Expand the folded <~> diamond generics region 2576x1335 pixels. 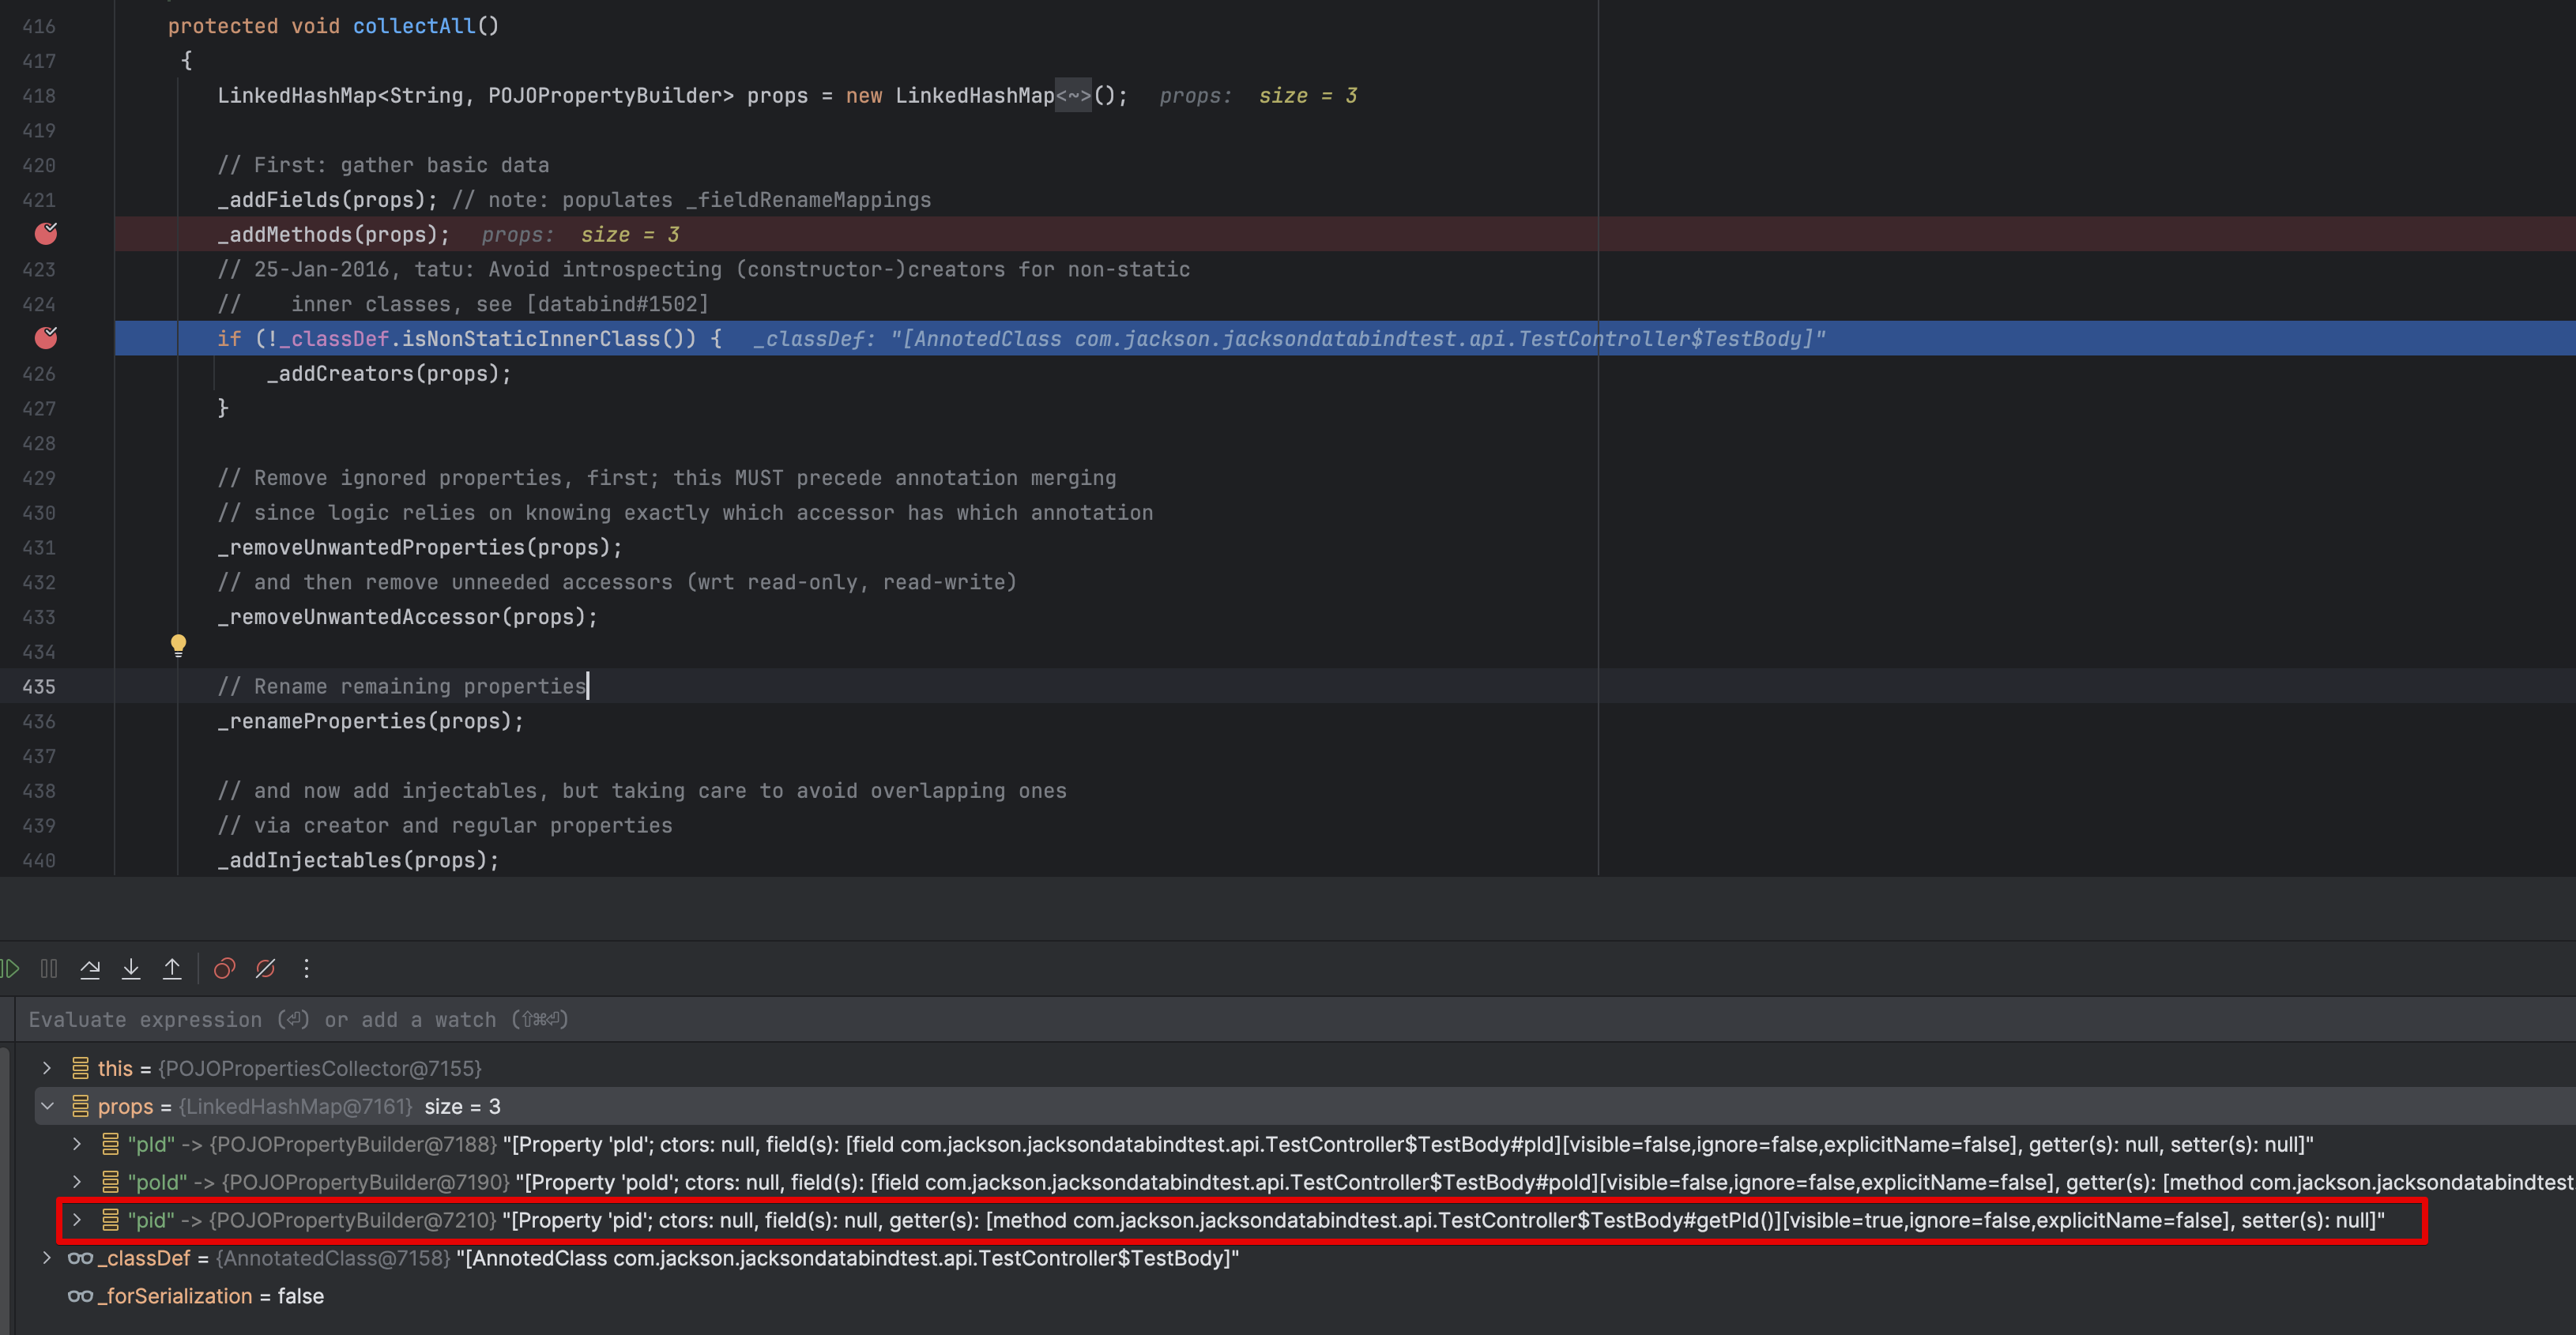click(x=1073, y=96)
